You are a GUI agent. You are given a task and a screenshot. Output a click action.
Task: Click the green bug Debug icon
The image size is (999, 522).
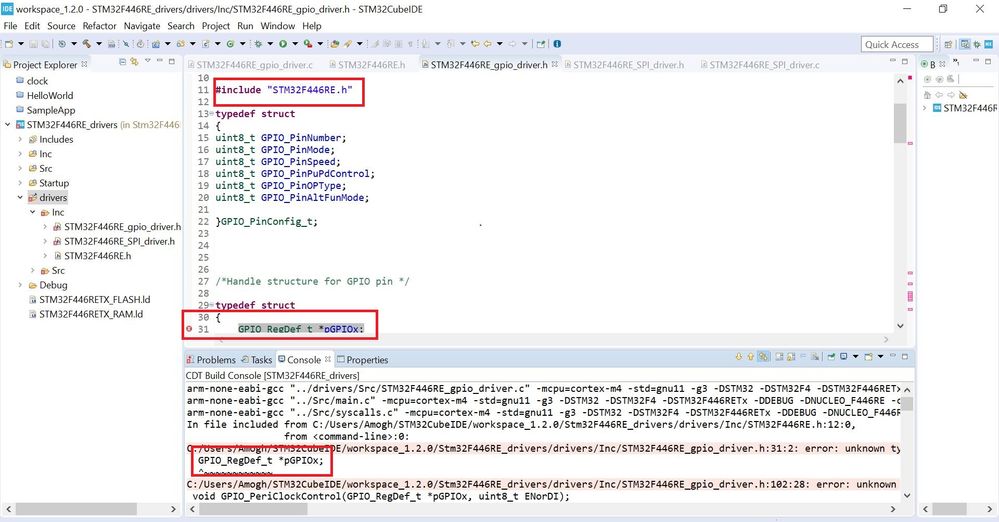[258, 44]
